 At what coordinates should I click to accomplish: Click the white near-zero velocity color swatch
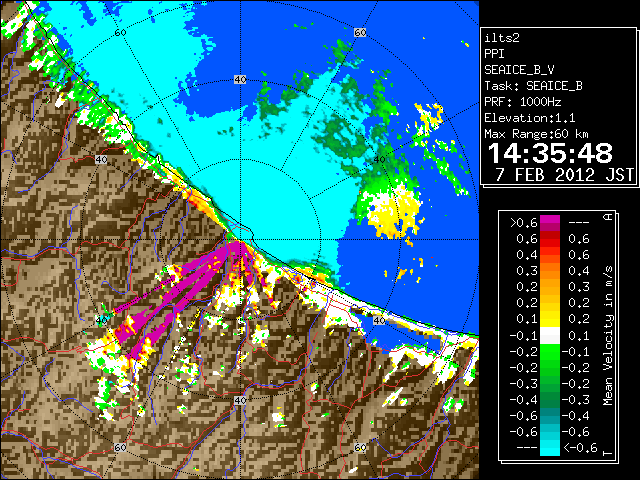tap(550, 336)
